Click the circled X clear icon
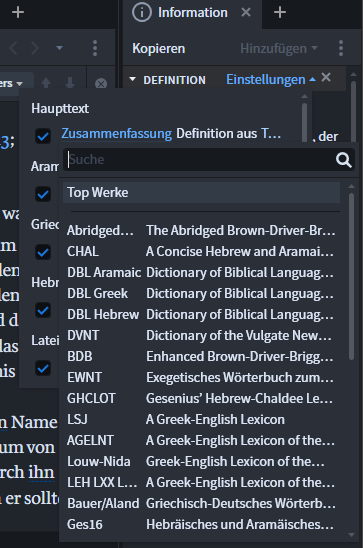Viewport: 363px width, 548px height. (x=101, y=84)
